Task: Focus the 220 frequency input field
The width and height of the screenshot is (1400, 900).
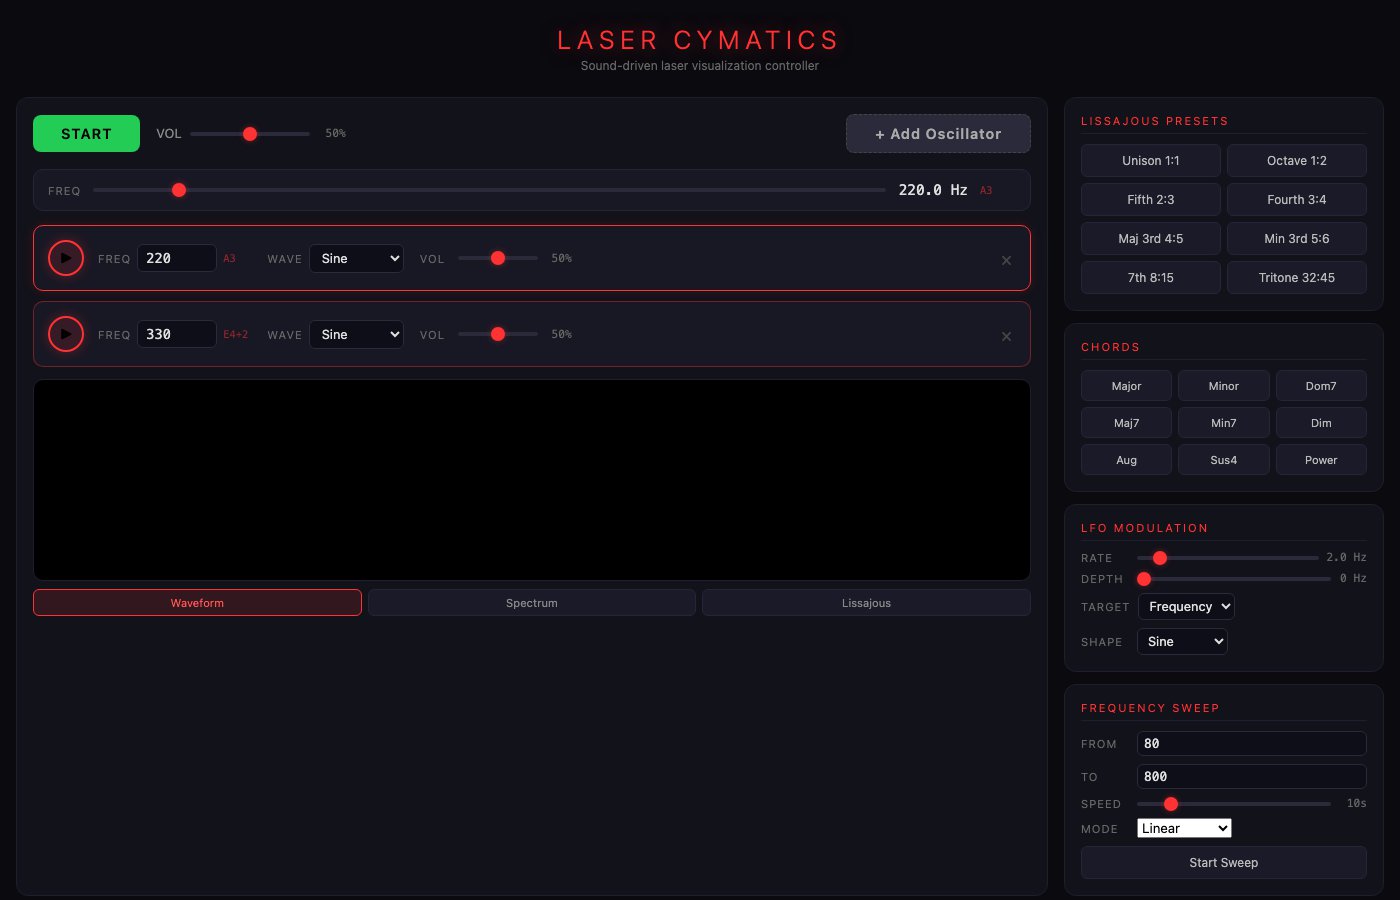Action: click(x=177, y=258)
